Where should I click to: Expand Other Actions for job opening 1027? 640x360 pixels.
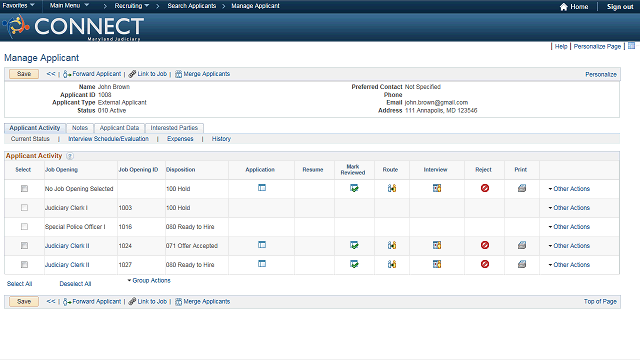569,264
